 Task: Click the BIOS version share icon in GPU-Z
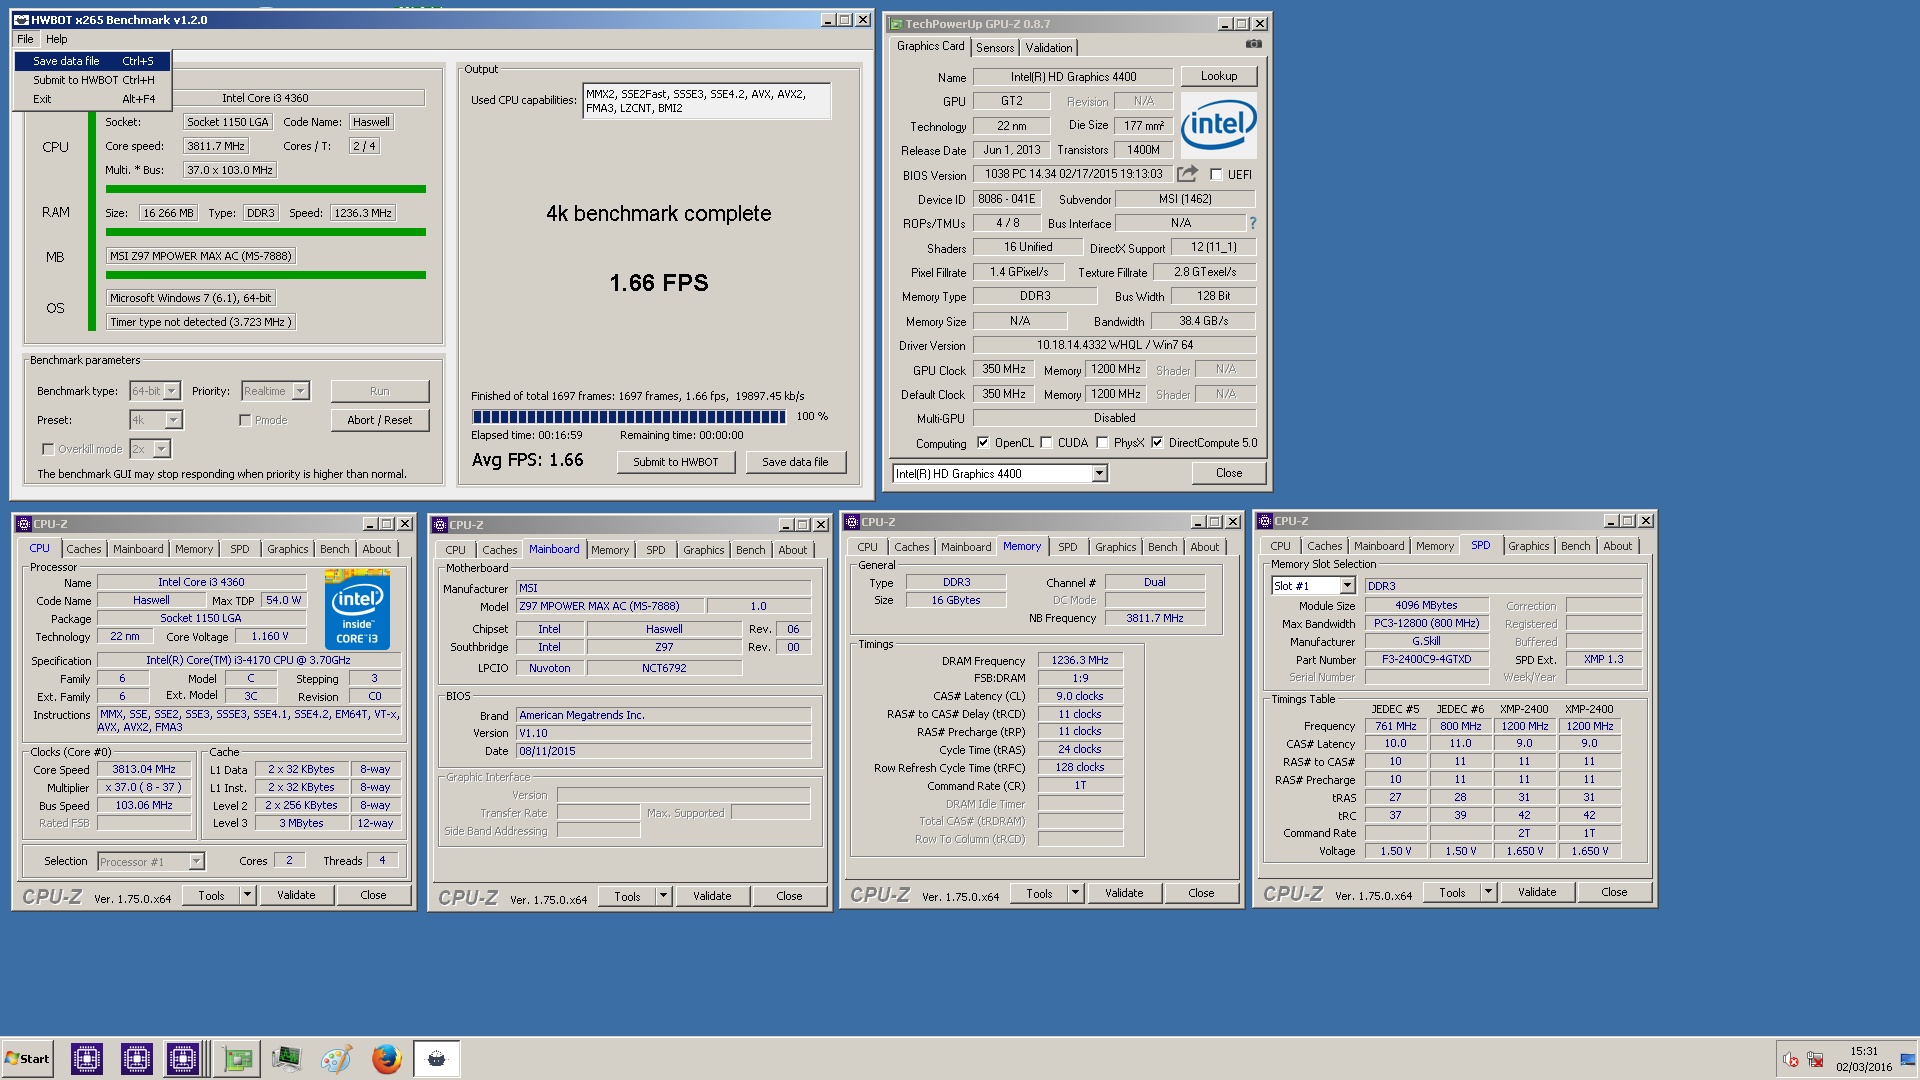(1187, 173)
